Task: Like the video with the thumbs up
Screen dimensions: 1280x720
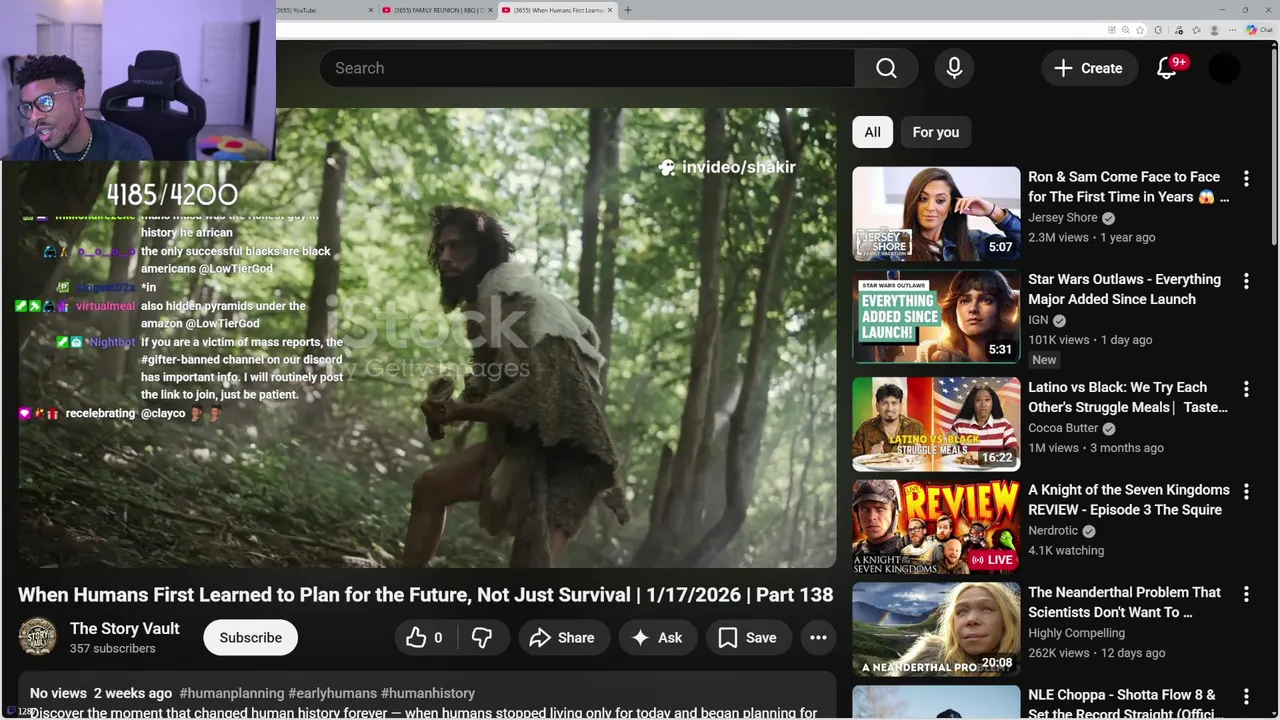Action: [x=425, y=638]
